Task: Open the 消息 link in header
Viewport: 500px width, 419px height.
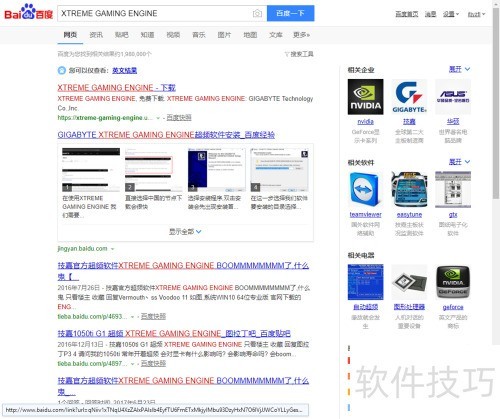Action: [x=430, y=14]
